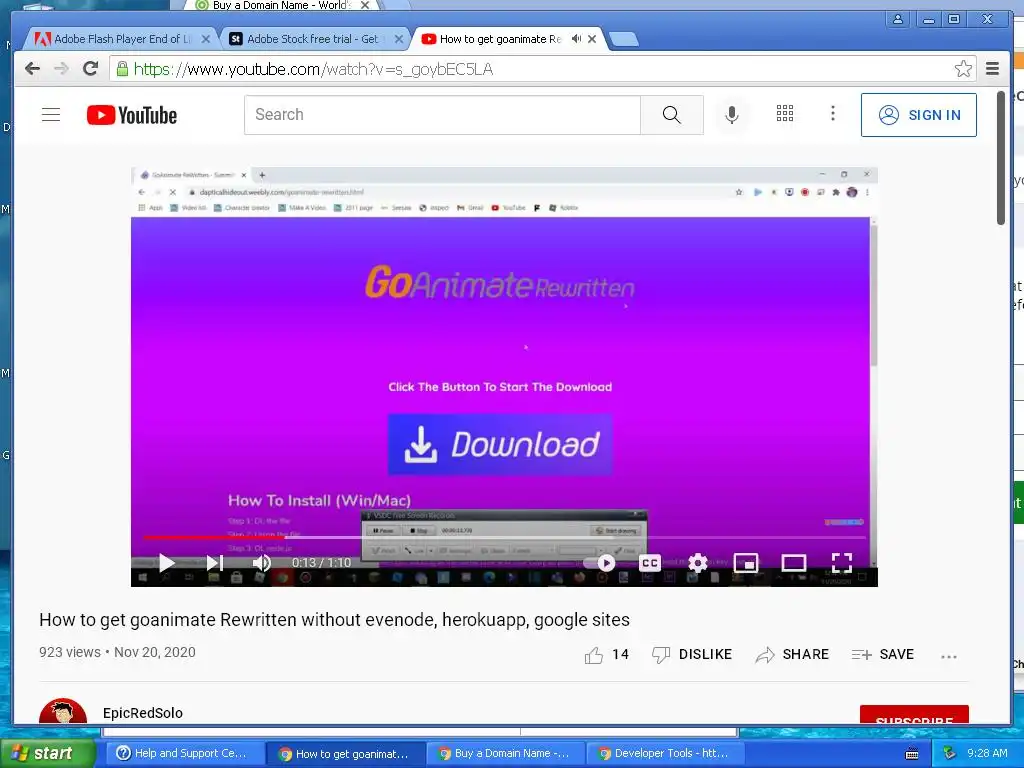The height and width of the screenshot is (768, 1024).
Task: Click the site security padlock icon
Action: (x=122, y=69)
